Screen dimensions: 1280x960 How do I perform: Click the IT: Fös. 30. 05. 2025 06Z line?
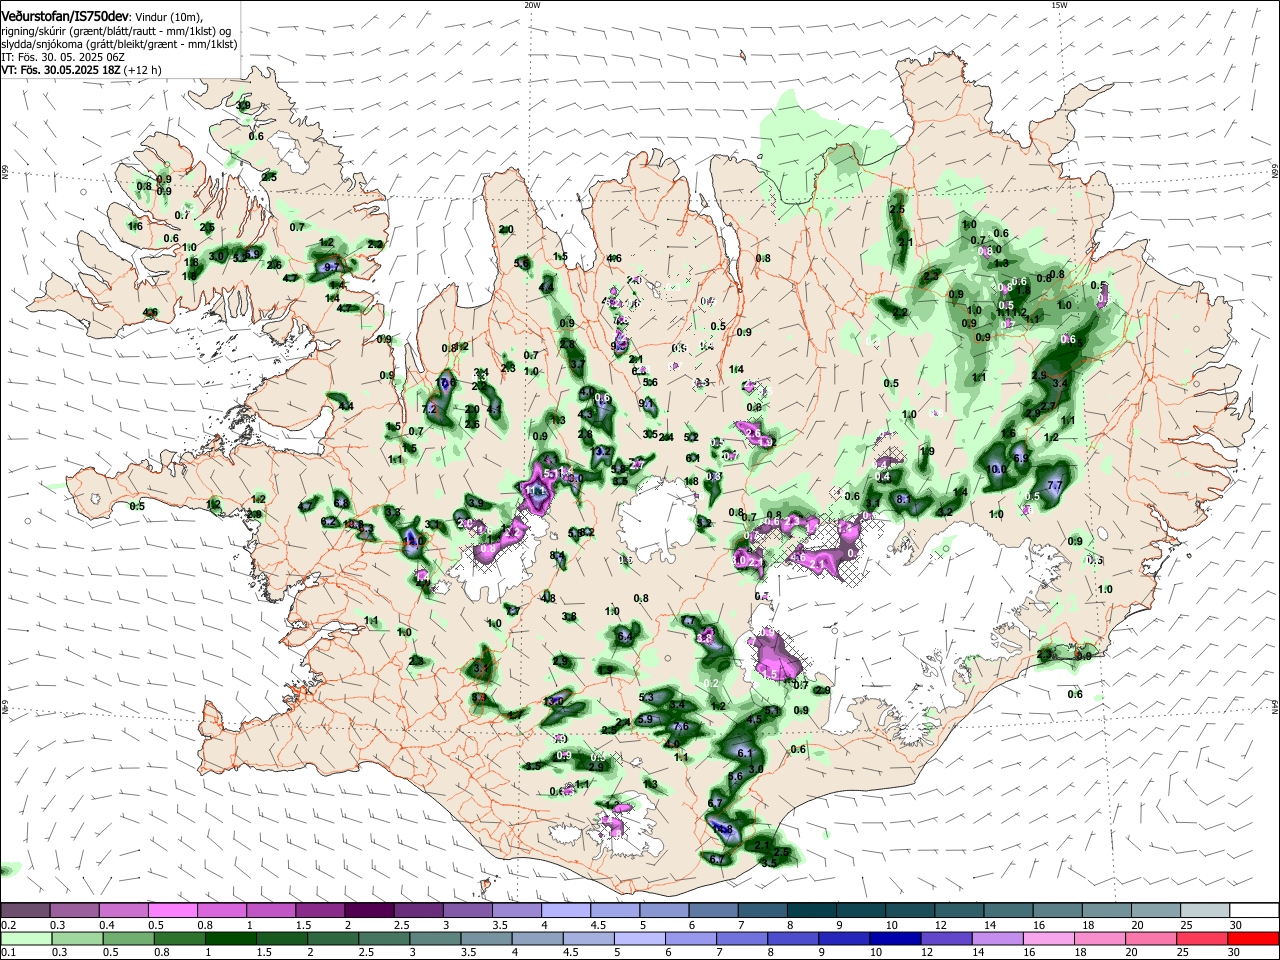click(62, 57)
